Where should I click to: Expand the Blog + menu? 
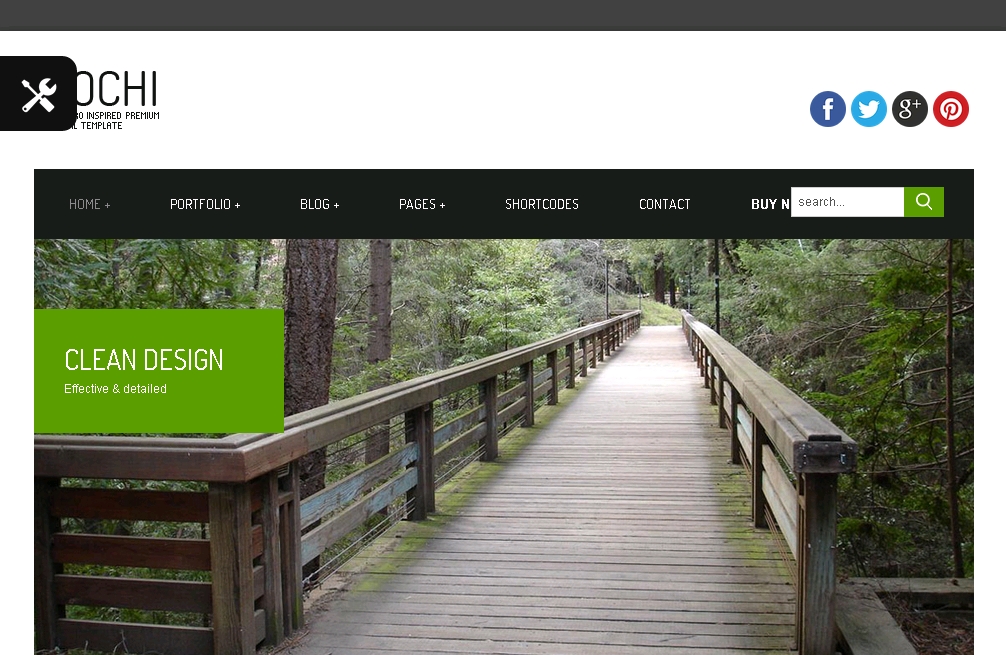tap(320, 204)
